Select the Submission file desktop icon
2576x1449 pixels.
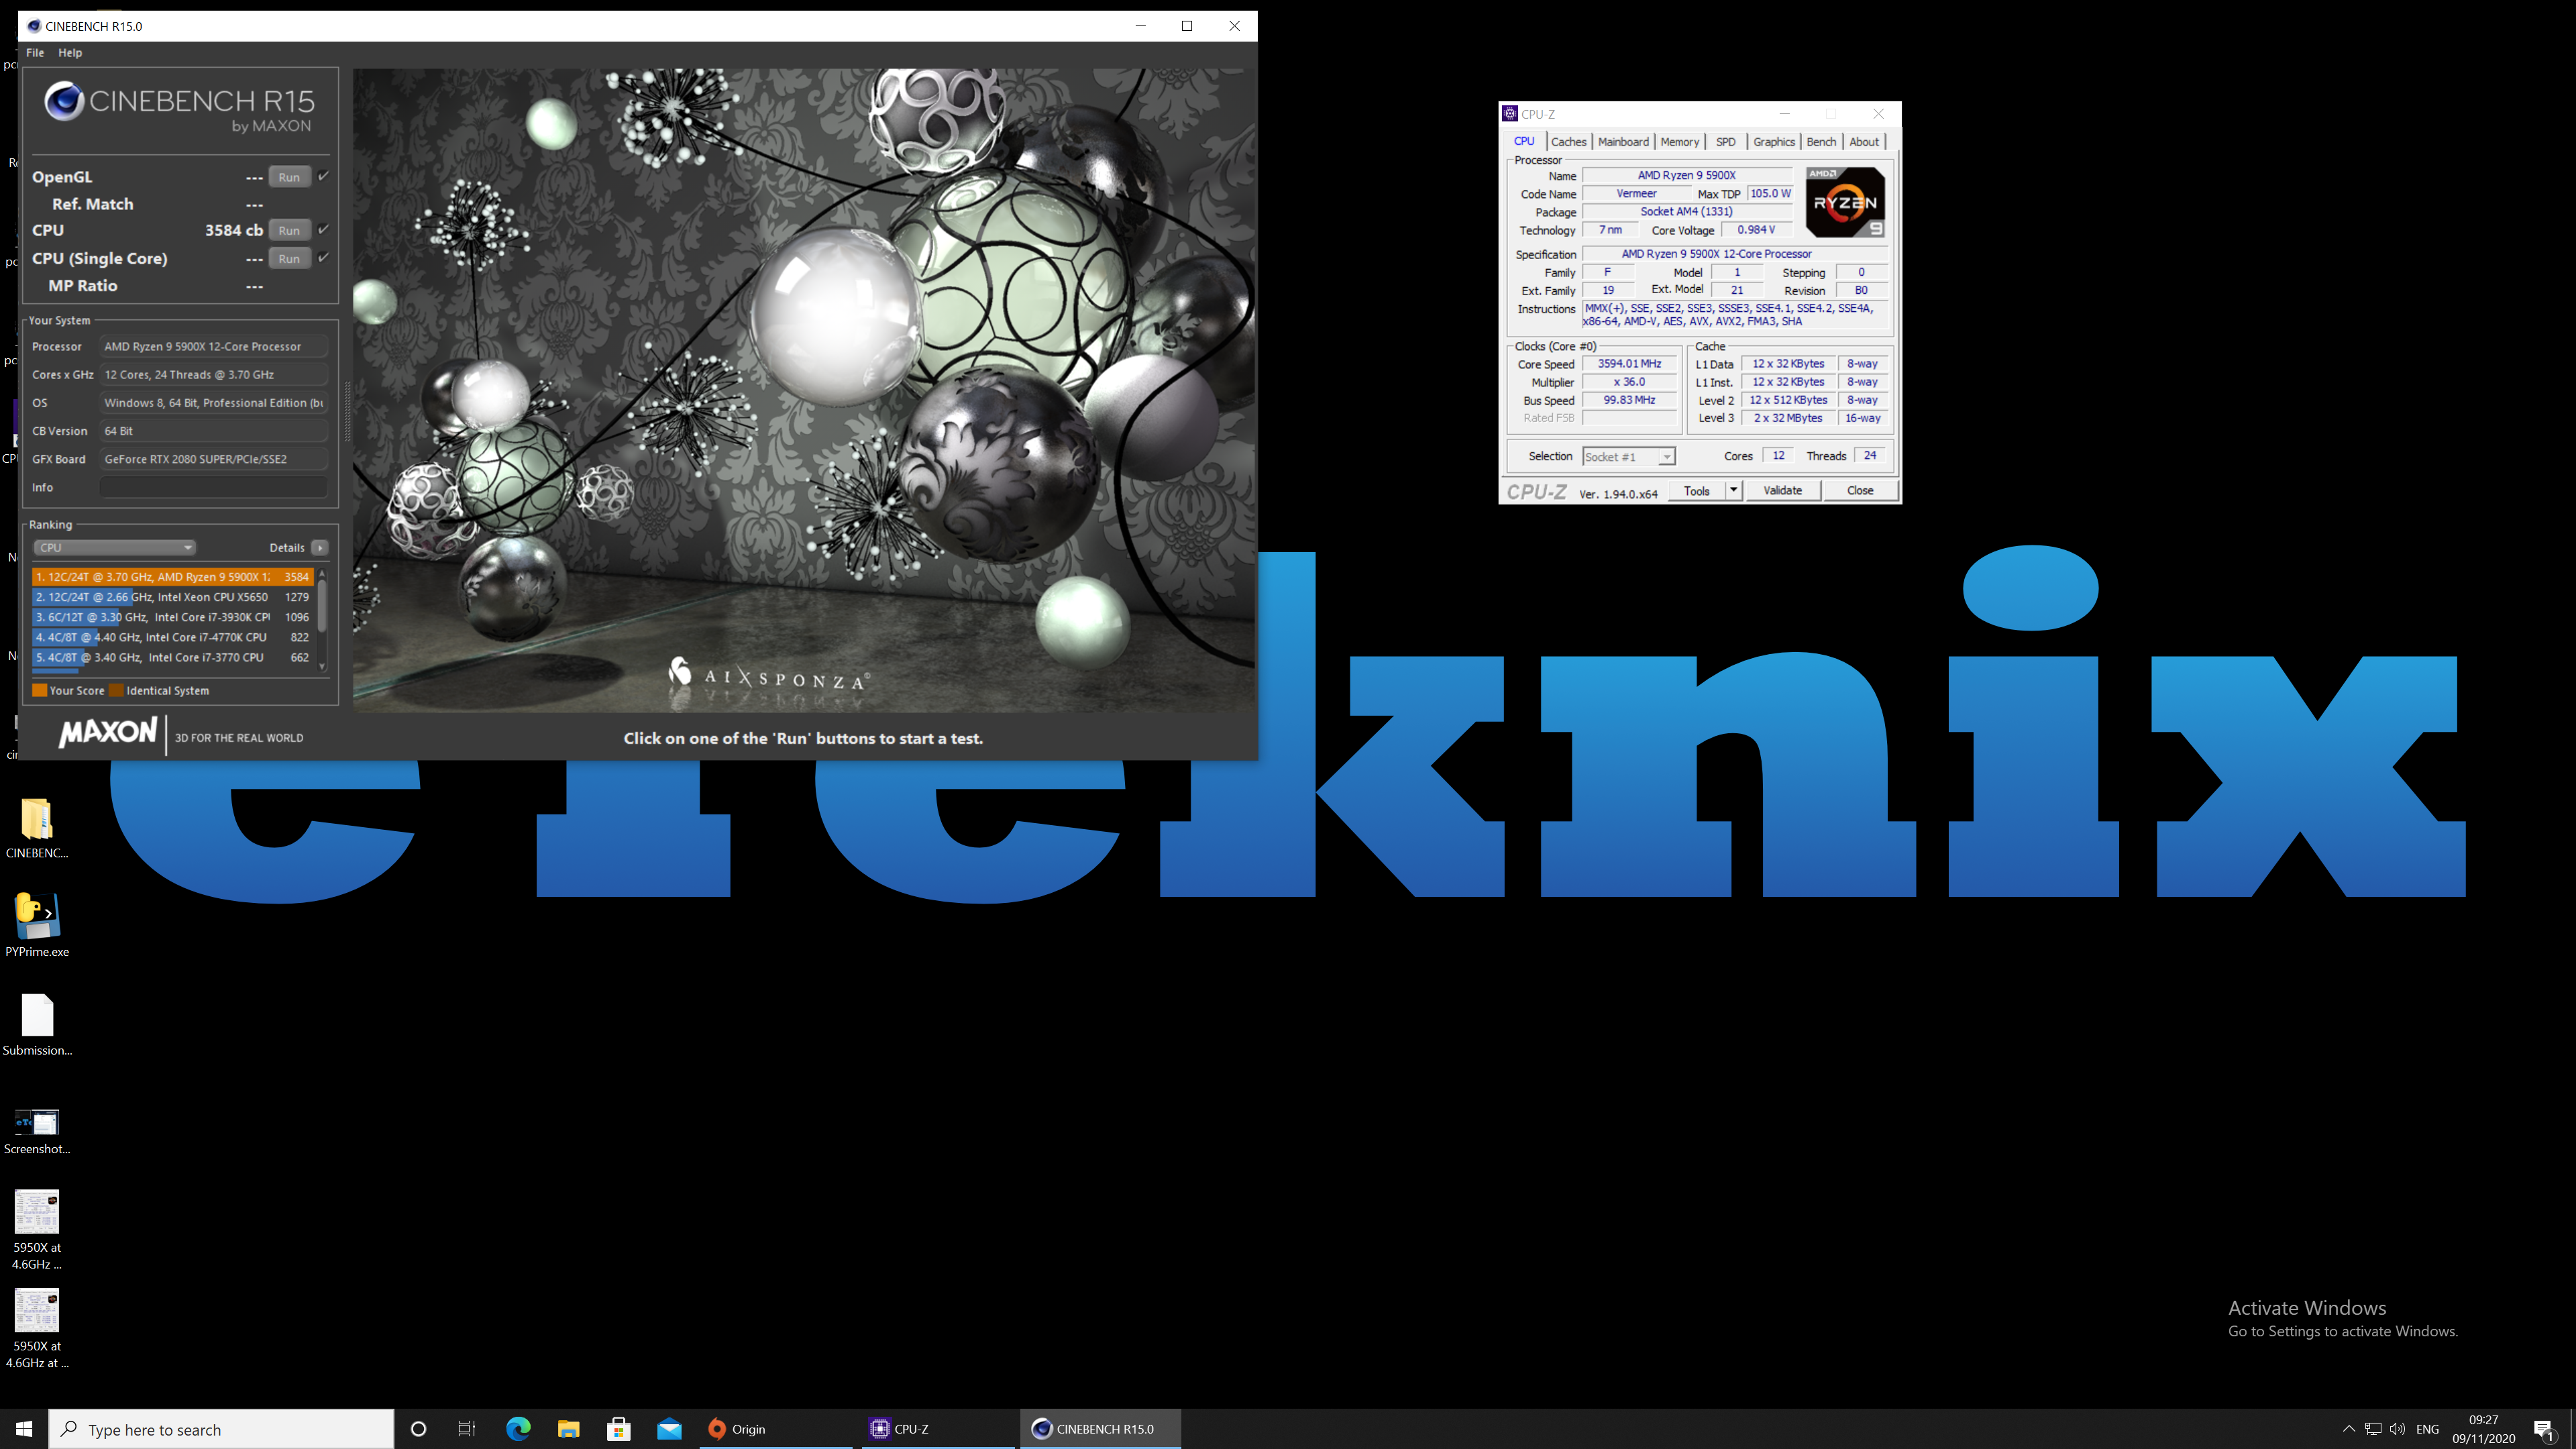[x=37, y=1025]
